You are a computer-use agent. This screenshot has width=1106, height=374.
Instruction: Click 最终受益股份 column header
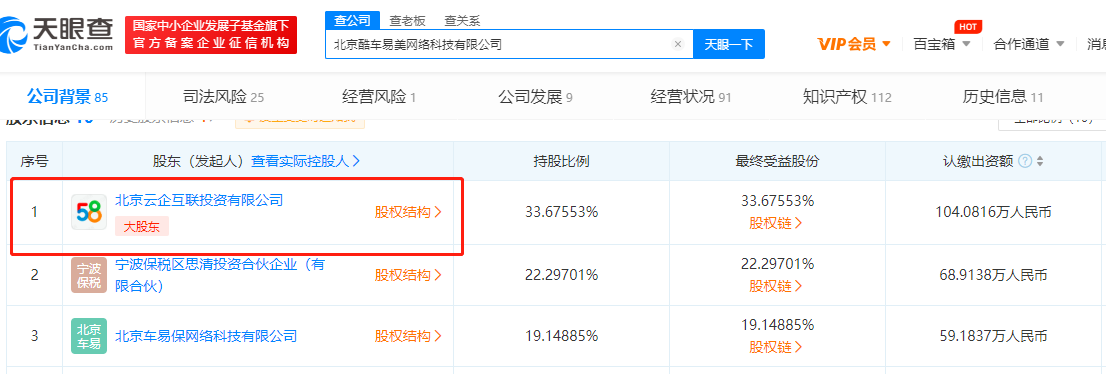[777, 161]
